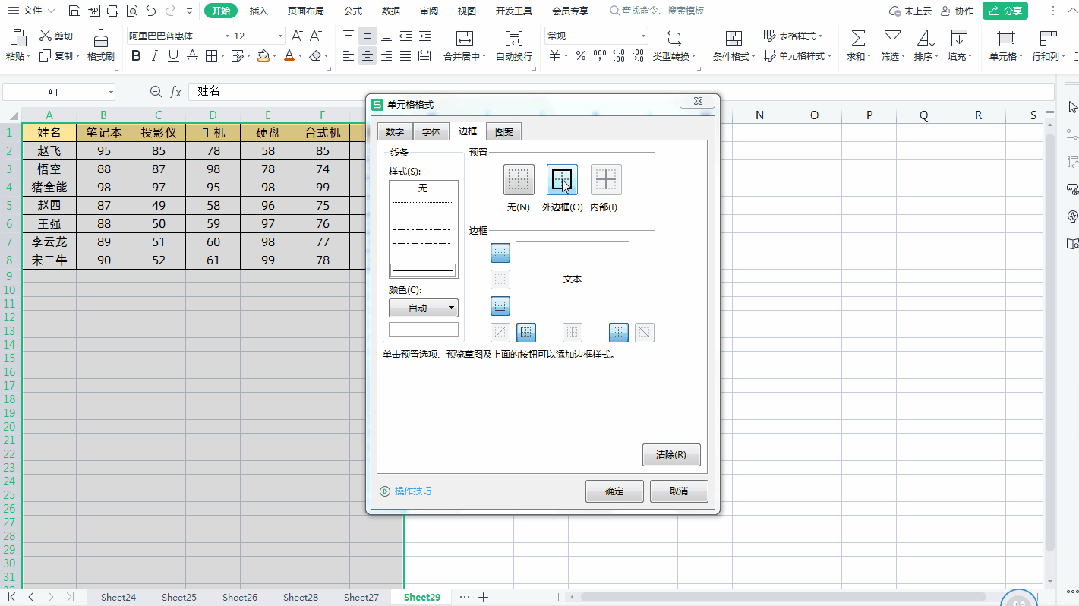
Task: Select the No border (无) preset
Action: [518, 180]
